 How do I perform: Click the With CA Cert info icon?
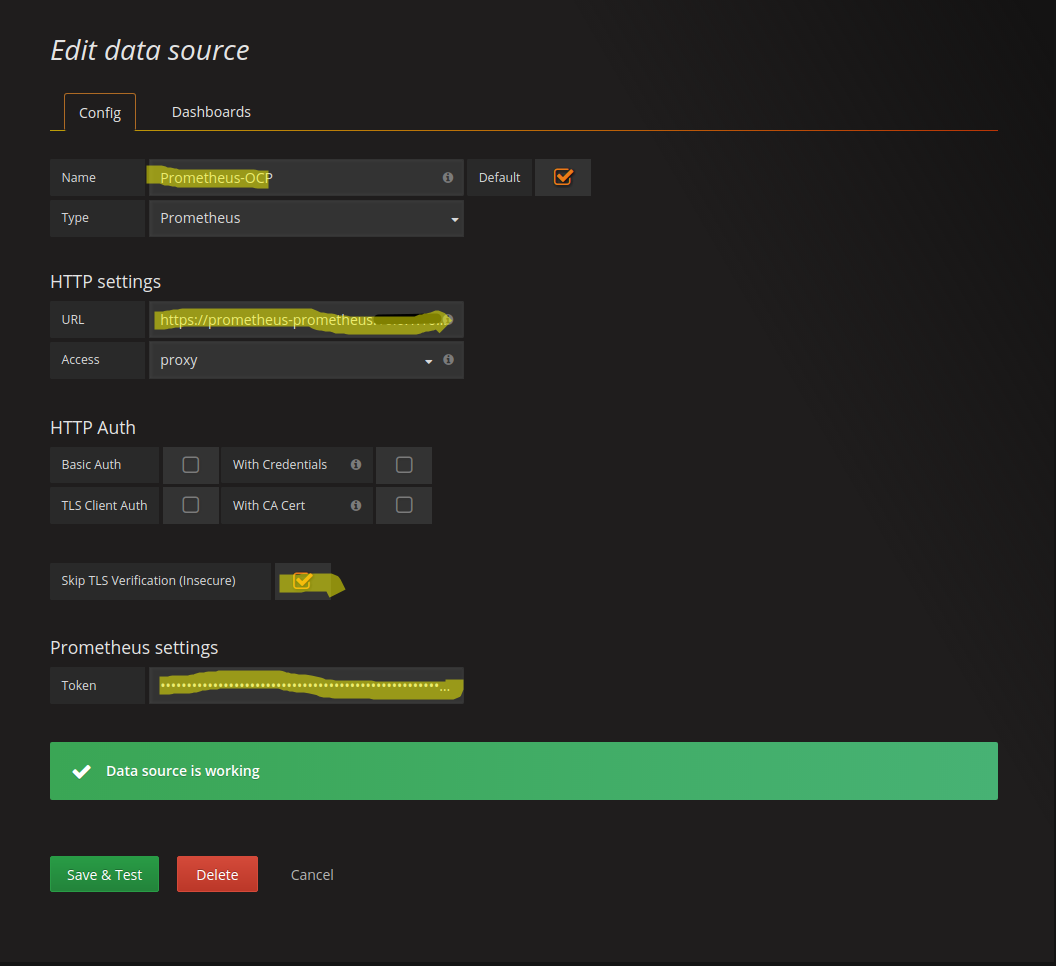point(355,506)
